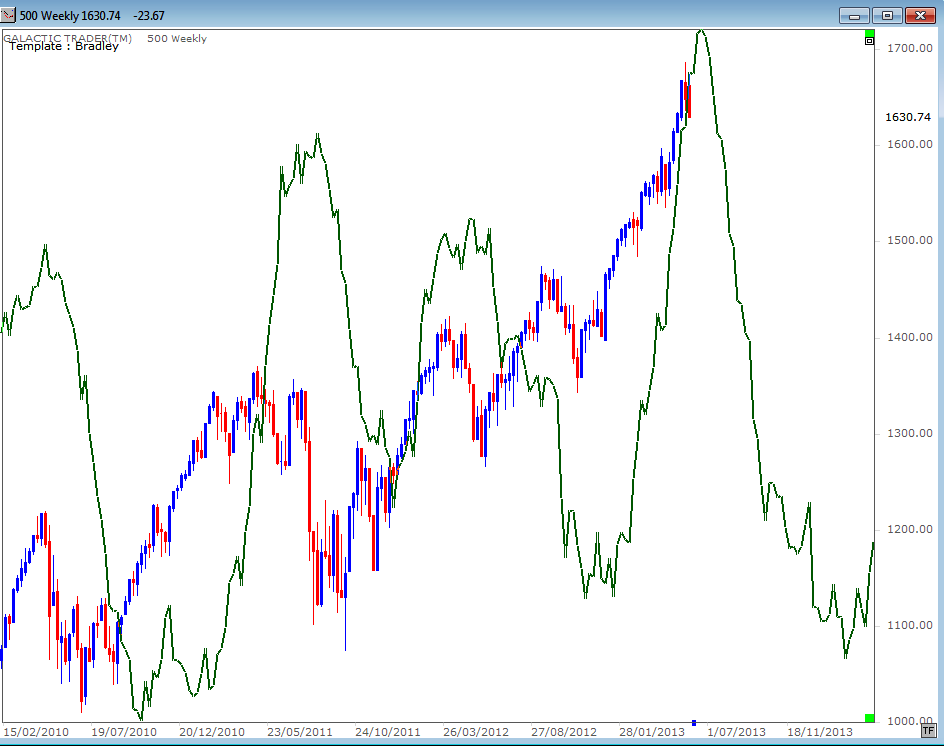Viewport: 944px width, 746px height.
Task: Click the 19/07/2010 date axis label
Action: pos(124,732)
